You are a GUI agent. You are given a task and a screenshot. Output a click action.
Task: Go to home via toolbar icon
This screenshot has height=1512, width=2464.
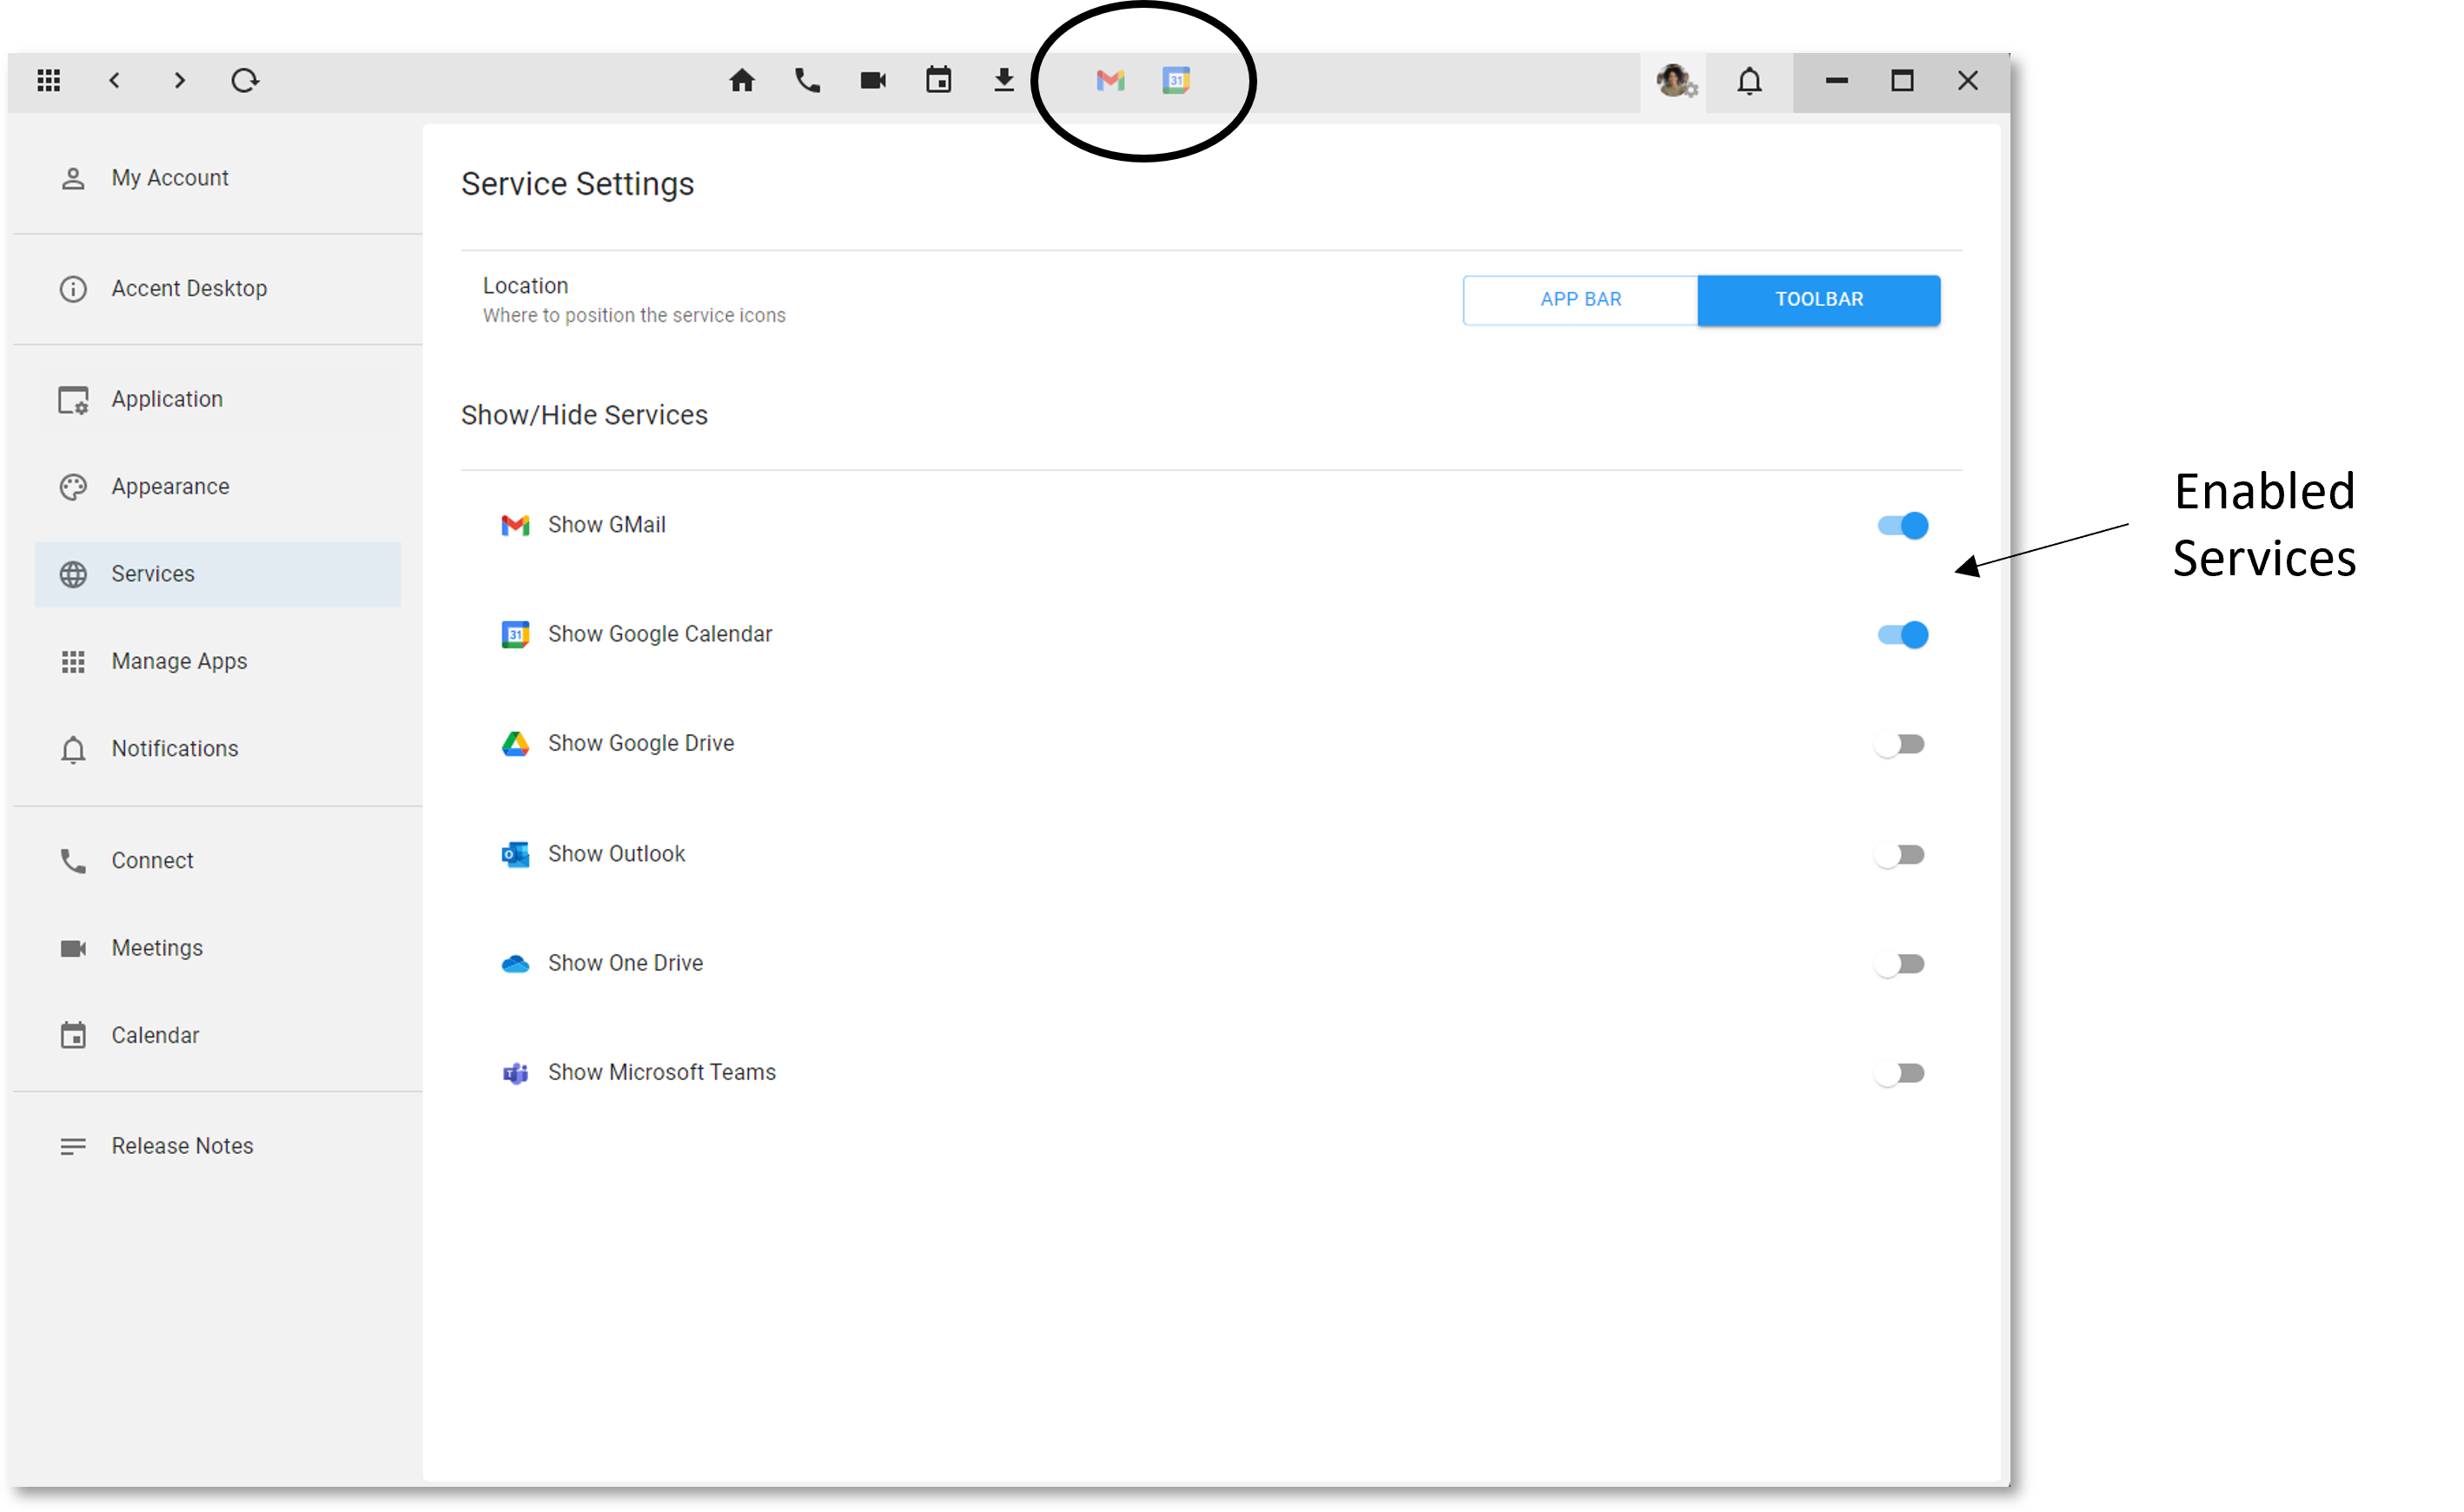742,80
